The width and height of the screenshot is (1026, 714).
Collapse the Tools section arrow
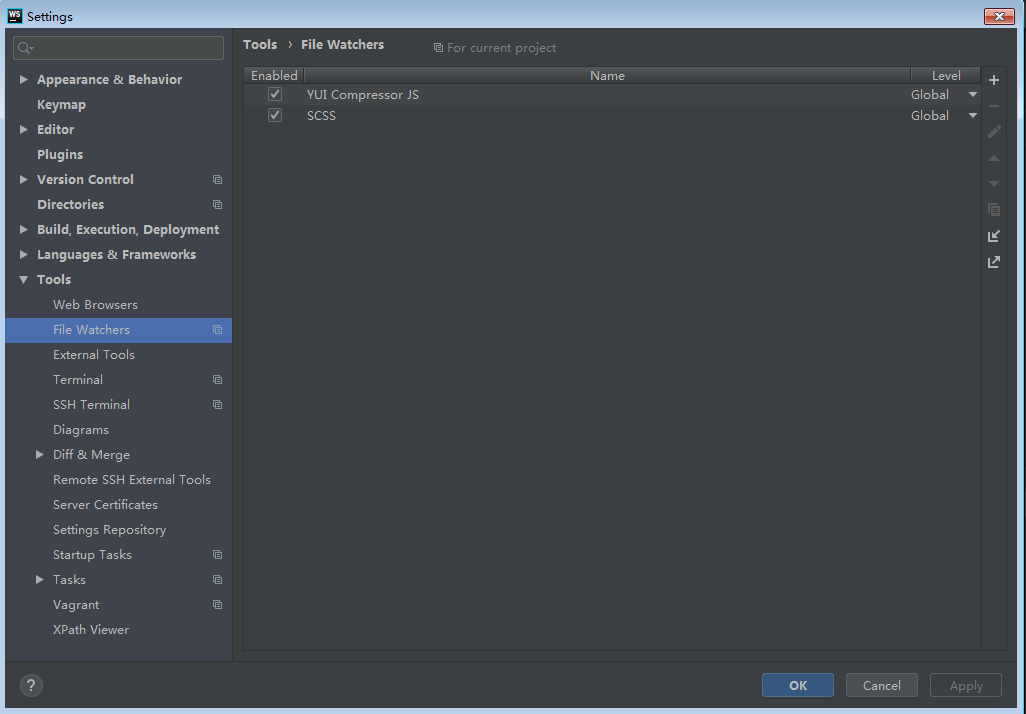coord(24,279)
